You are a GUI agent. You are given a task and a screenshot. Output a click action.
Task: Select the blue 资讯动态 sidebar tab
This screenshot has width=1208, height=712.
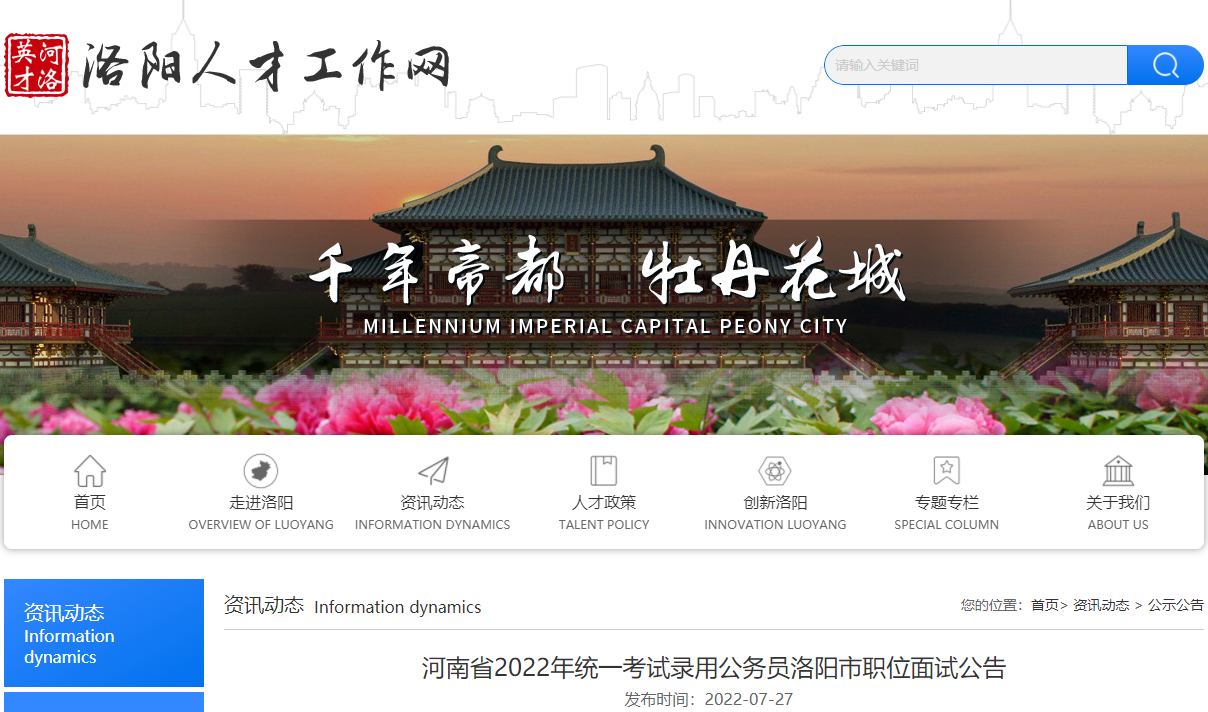[x=104, y=633]
